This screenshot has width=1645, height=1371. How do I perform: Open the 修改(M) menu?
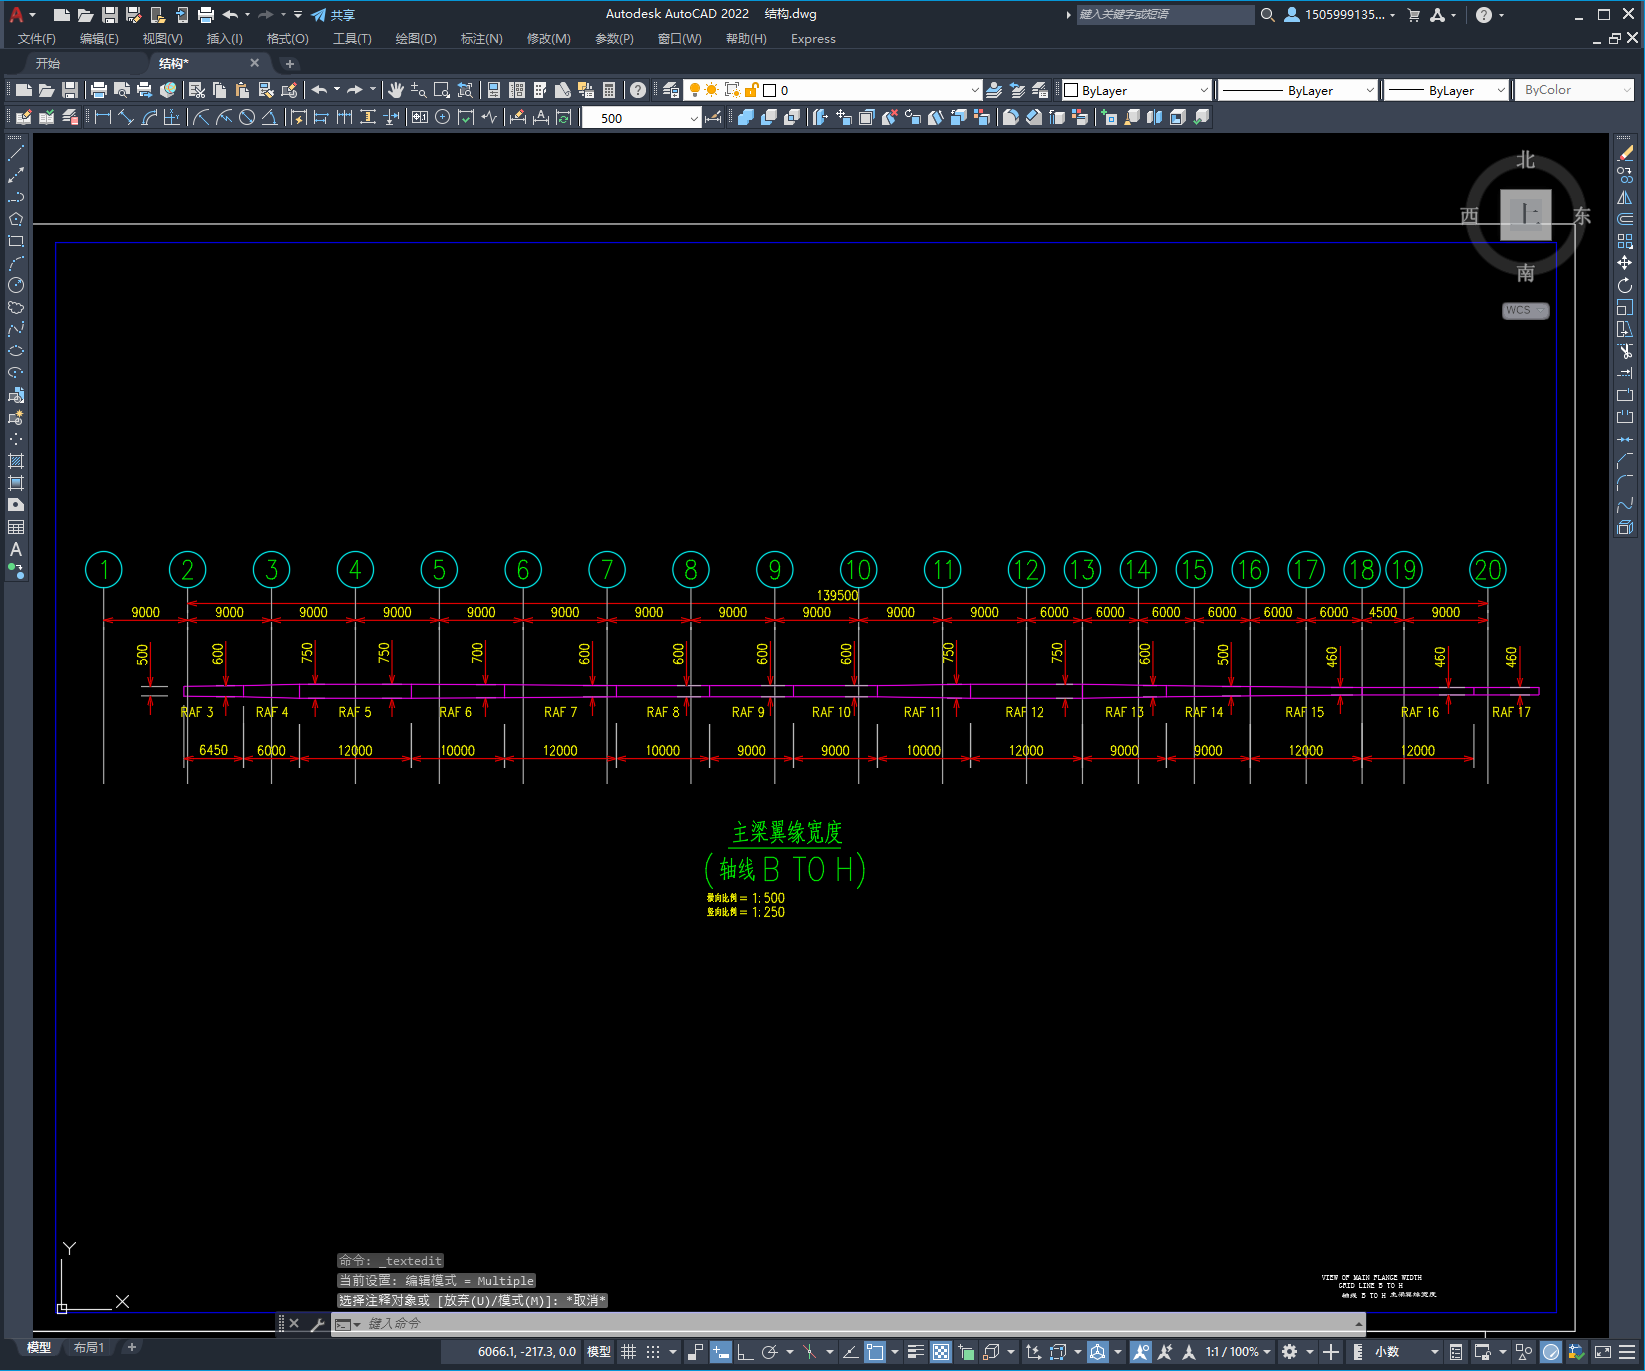tap(549, 39)
